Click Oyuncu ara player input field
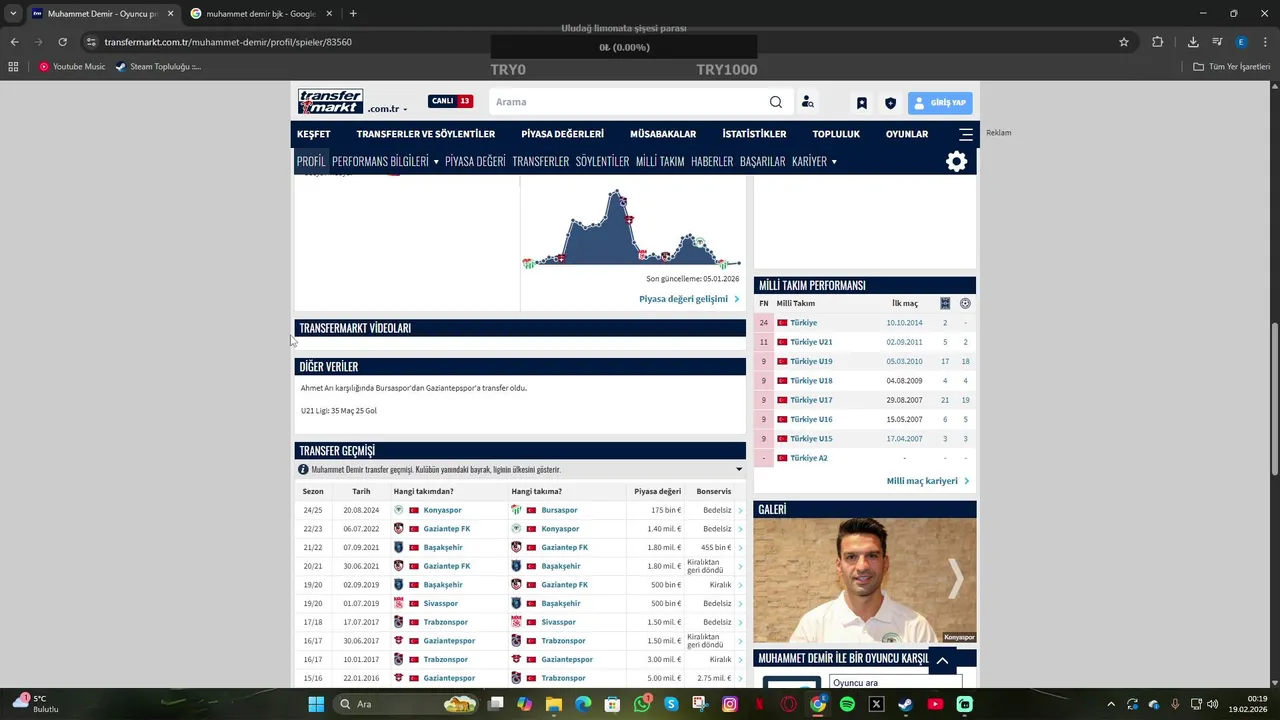This screenshot has height=720, width=1280. tap(895, 683)
